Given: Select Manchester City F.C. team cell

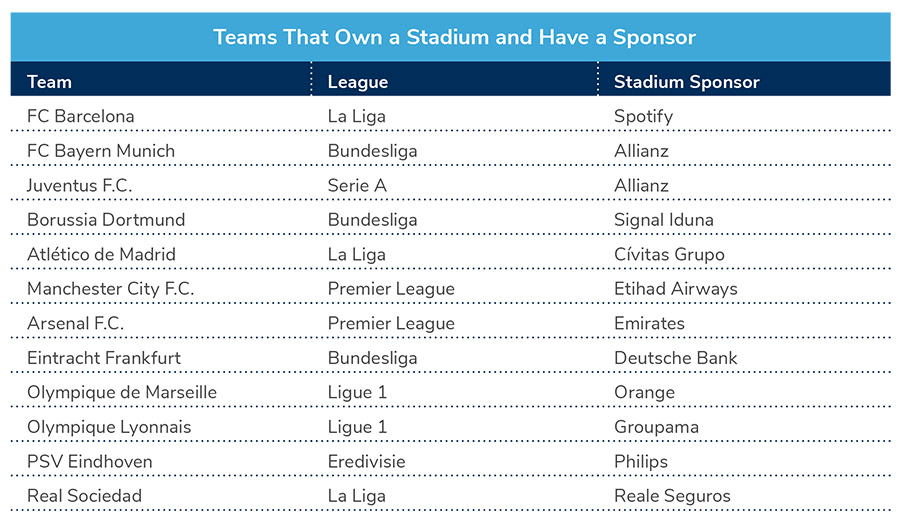Looking at the screenshot, I should [110, 289].
